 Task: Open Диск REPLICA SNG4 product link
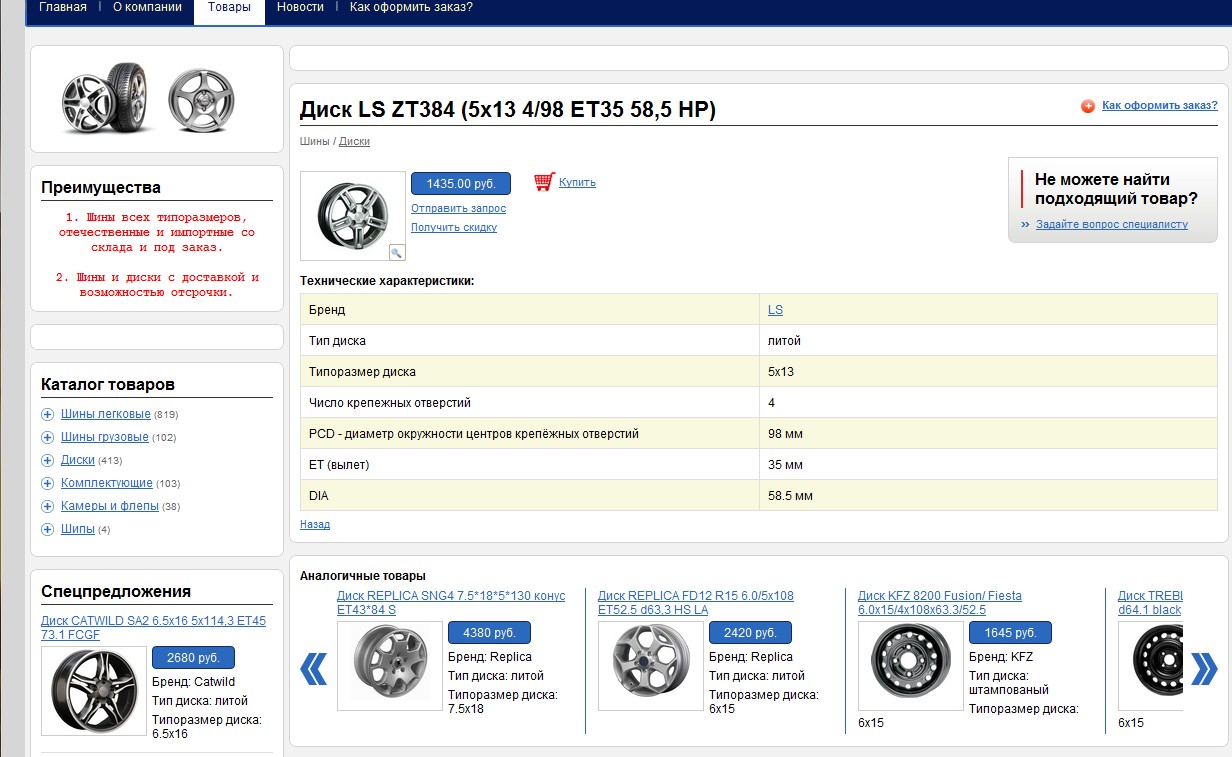point(451,602)
